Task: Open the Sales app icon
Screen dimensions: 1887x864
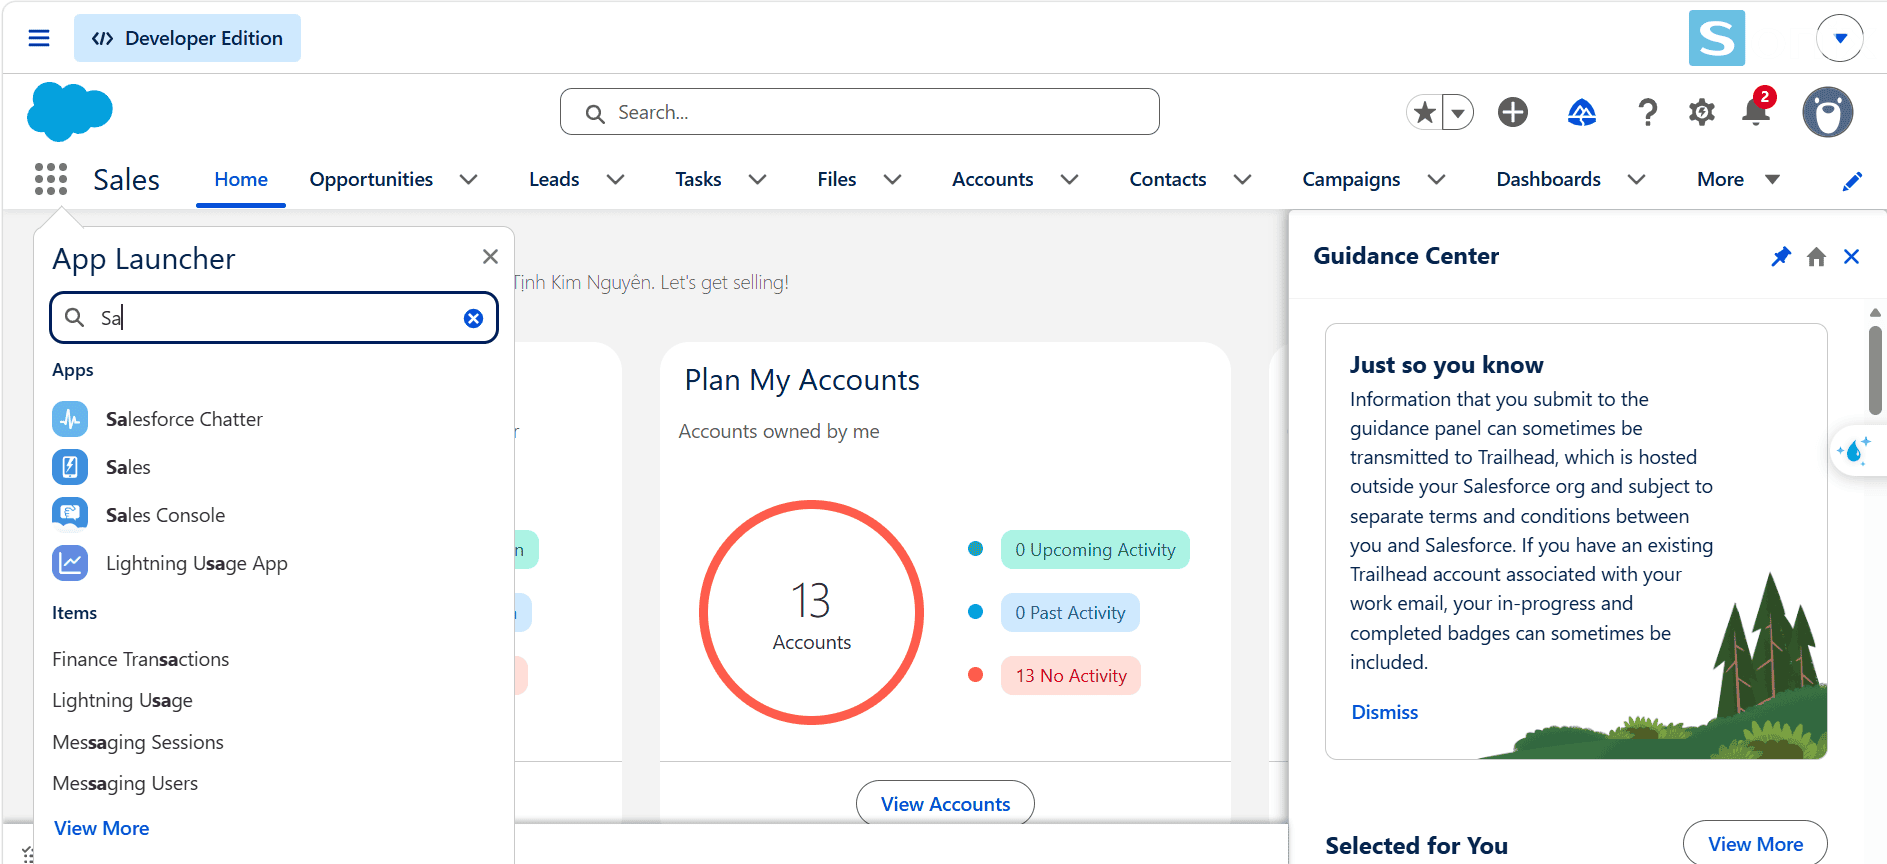Action: 70,467
